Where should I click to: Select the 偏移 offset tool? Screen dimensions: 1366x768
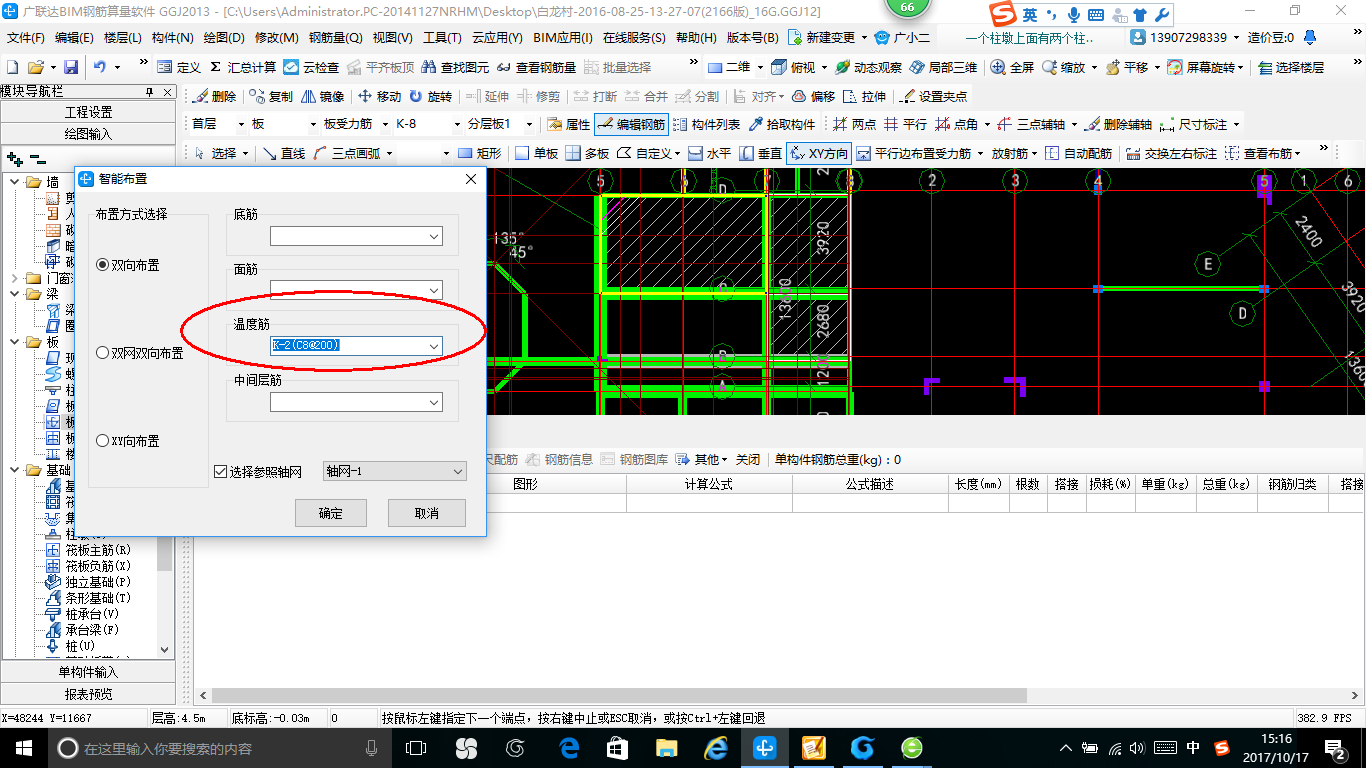point(813,96)
